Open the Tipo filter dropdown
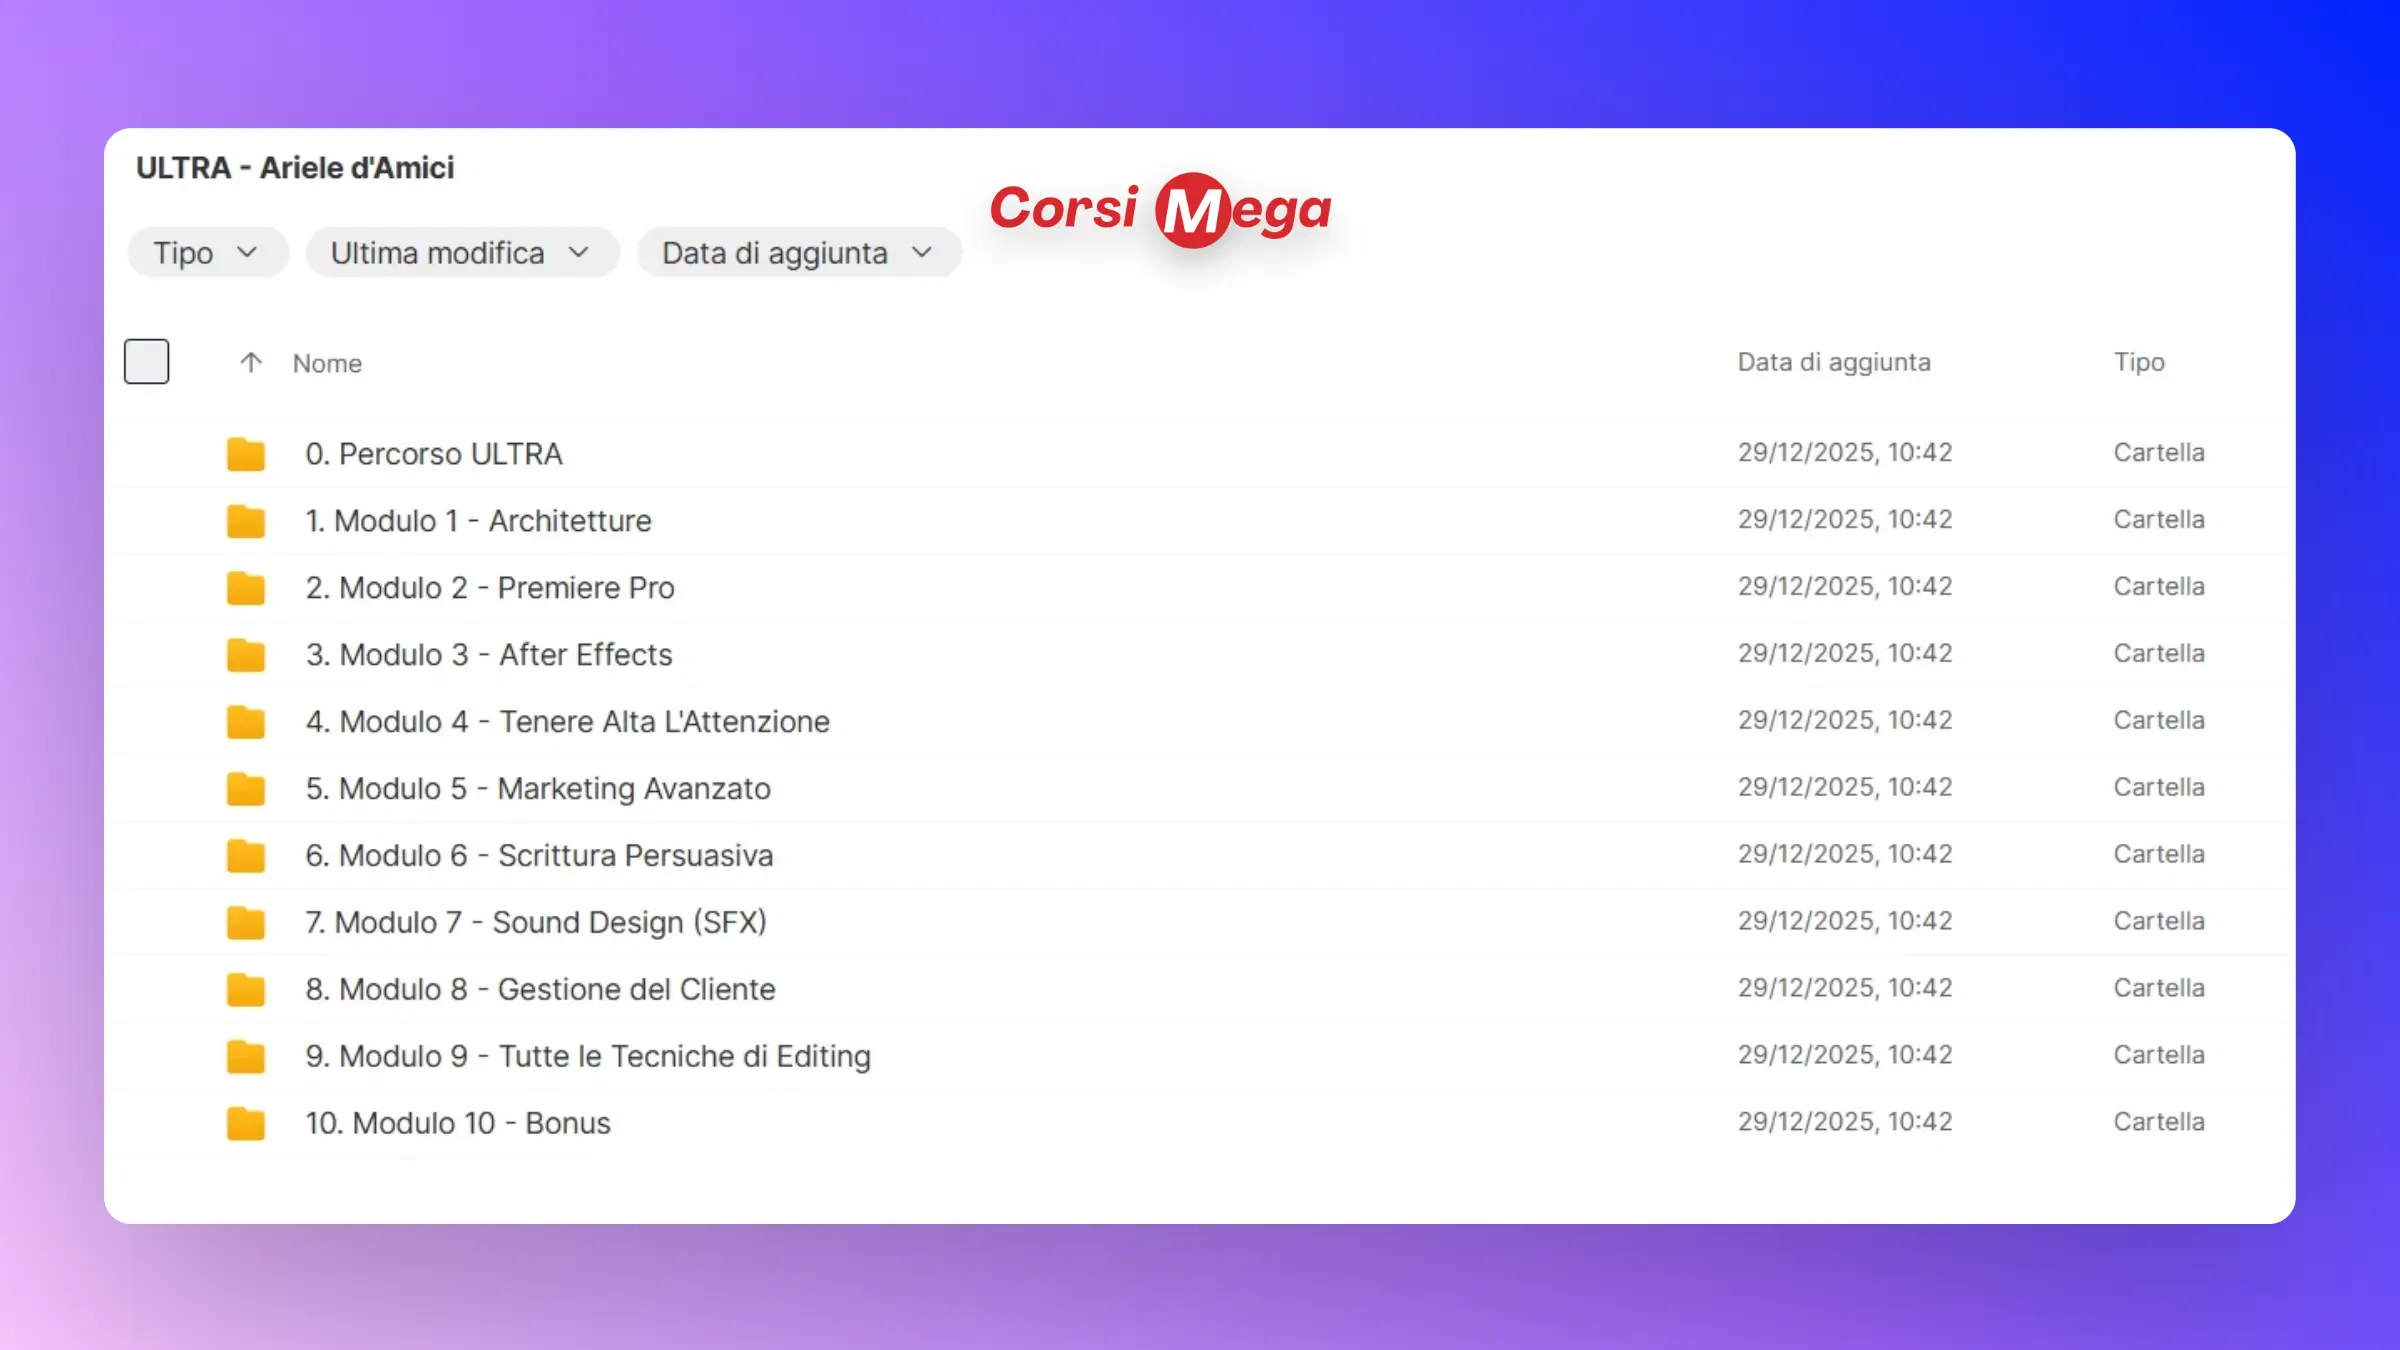This screenshot has width=2400, height=1350. (x=207, y=253)
